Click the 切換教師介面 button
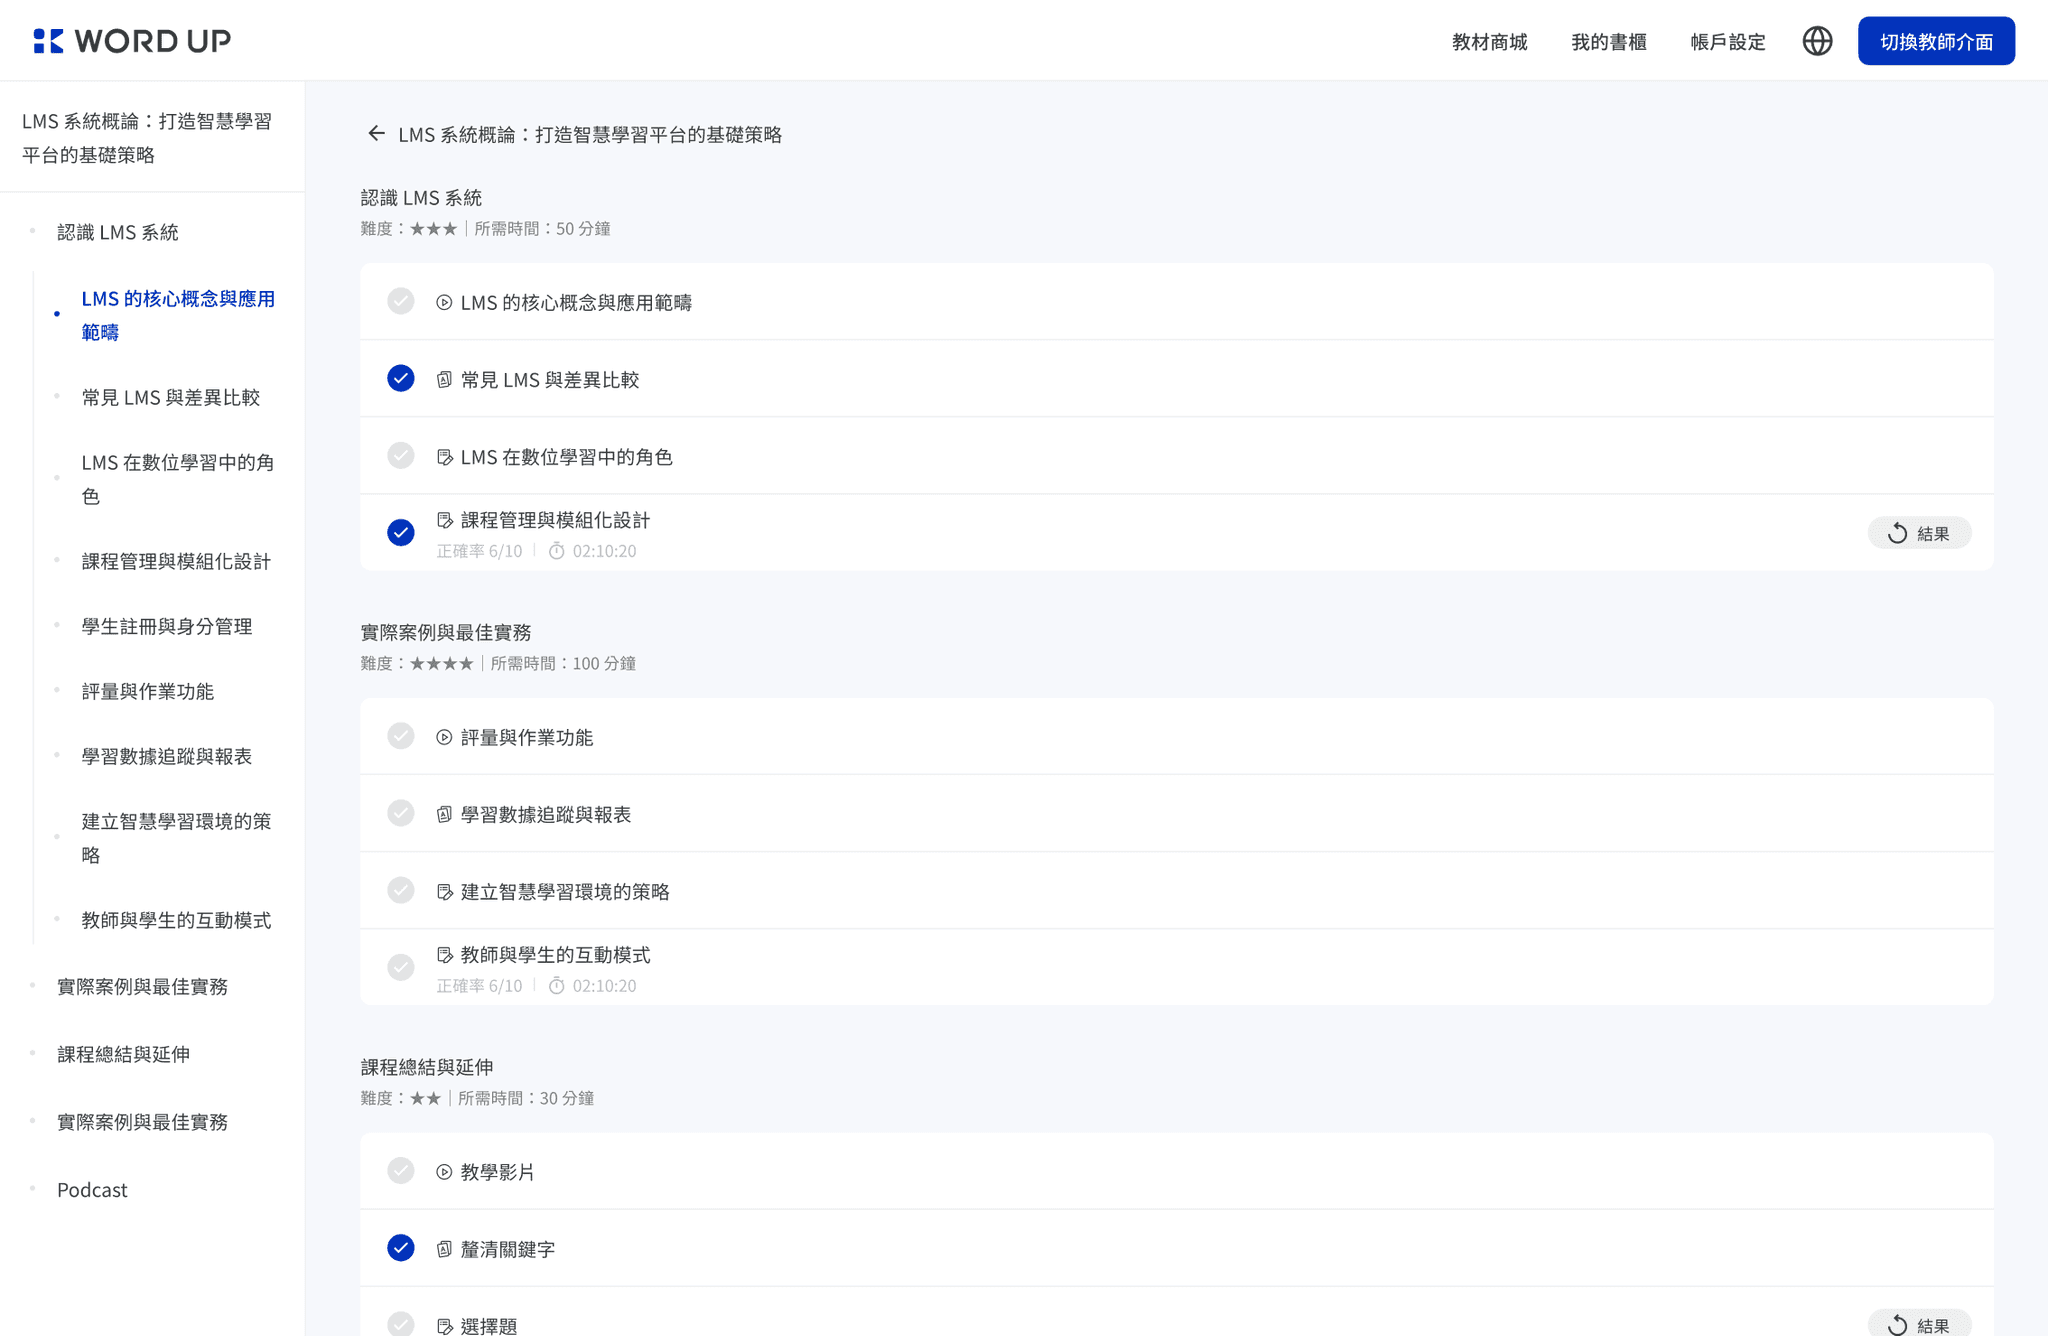Screen dimensions: 2048x1336 point(1936,41)
